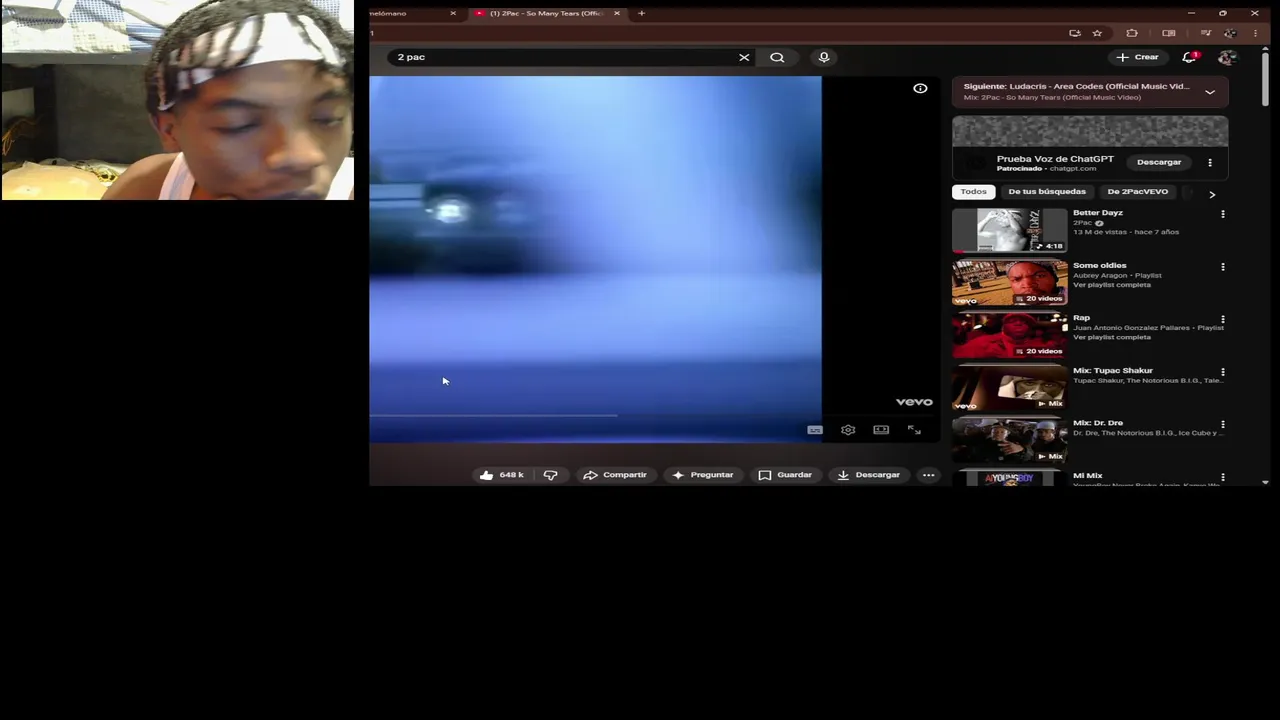The height and width of the screenshot is (720, 1280).
Task: Click the 'Better Dayz' video title
Action: pyautogui.click(x=1098, y=213)
